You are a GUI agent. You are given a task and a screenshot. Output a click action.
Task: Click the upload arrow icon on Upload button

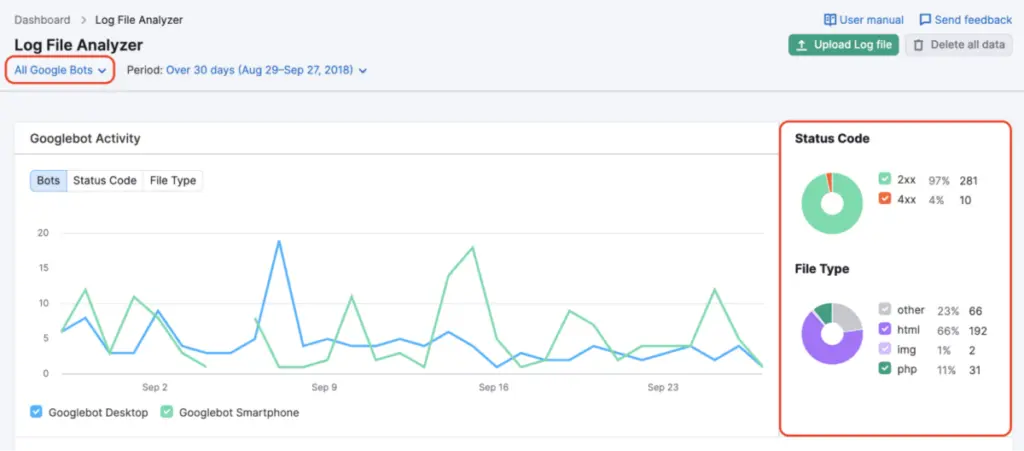802,45
